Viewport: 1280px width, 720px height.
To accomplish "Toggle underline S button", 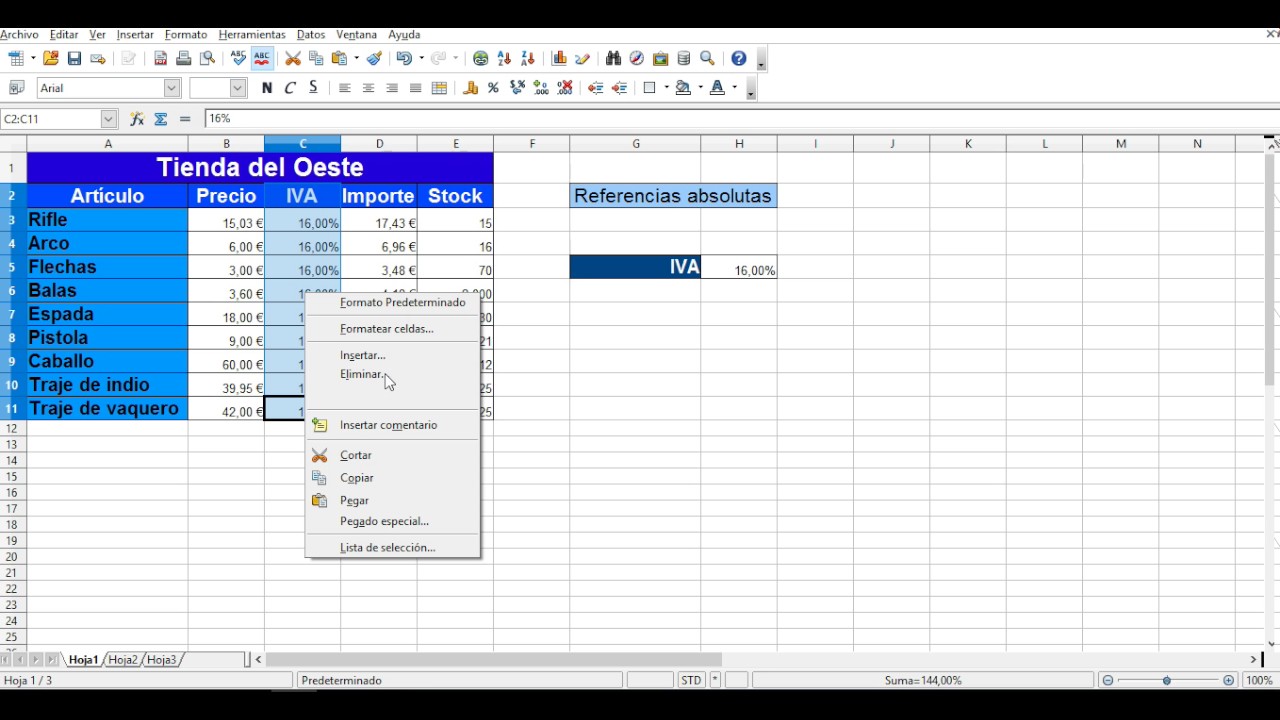I will coord(313,88).
